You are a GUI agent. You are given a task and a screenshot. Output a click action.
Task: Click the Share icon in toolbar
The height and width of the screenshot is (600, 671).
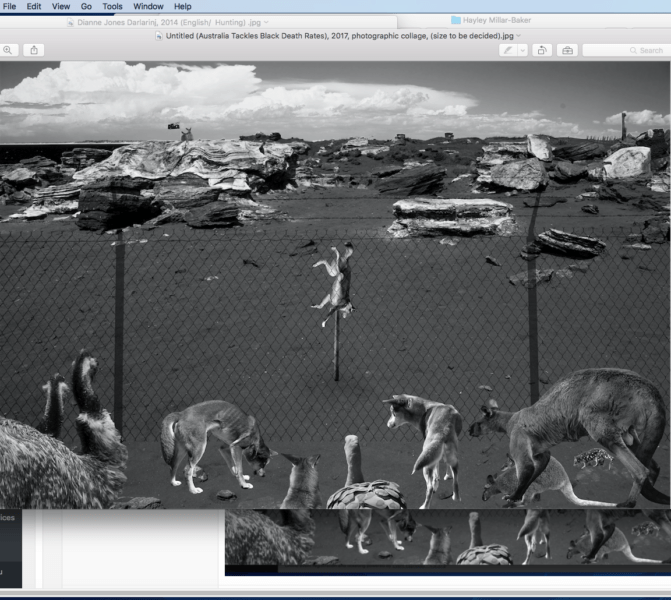[x=34, y=50]
